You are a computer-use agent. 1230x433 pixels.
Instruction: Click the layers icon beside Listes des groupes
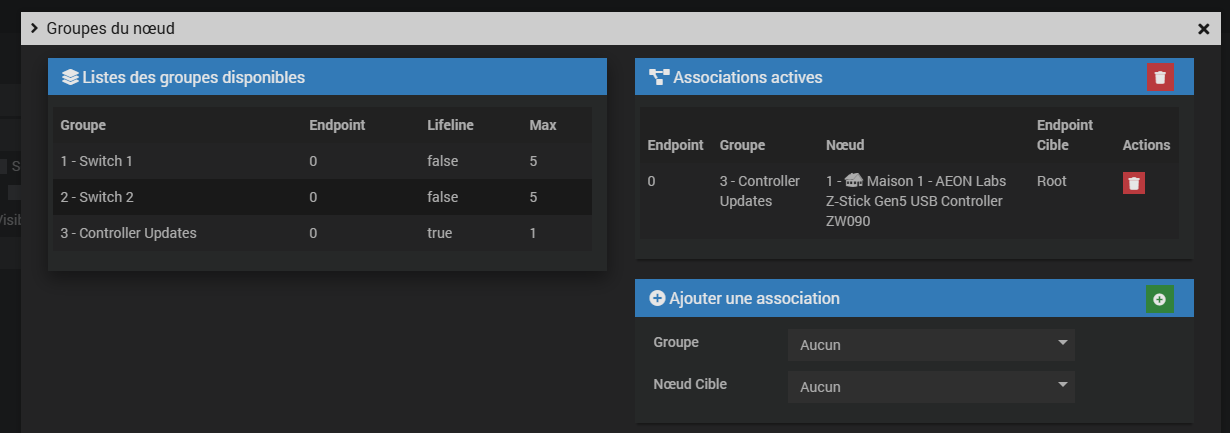70,77
